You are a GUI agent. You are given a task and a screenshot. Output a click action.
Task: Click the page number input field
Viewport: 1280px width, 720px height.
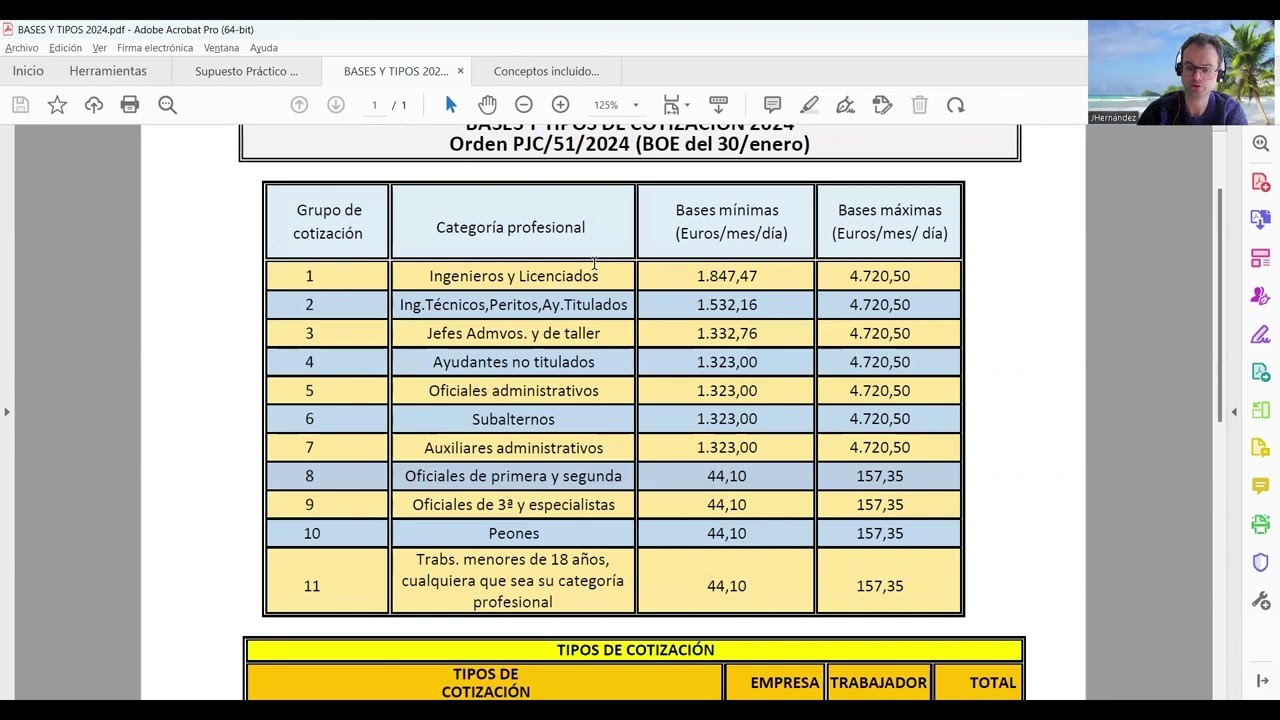(x=374, y=105)
